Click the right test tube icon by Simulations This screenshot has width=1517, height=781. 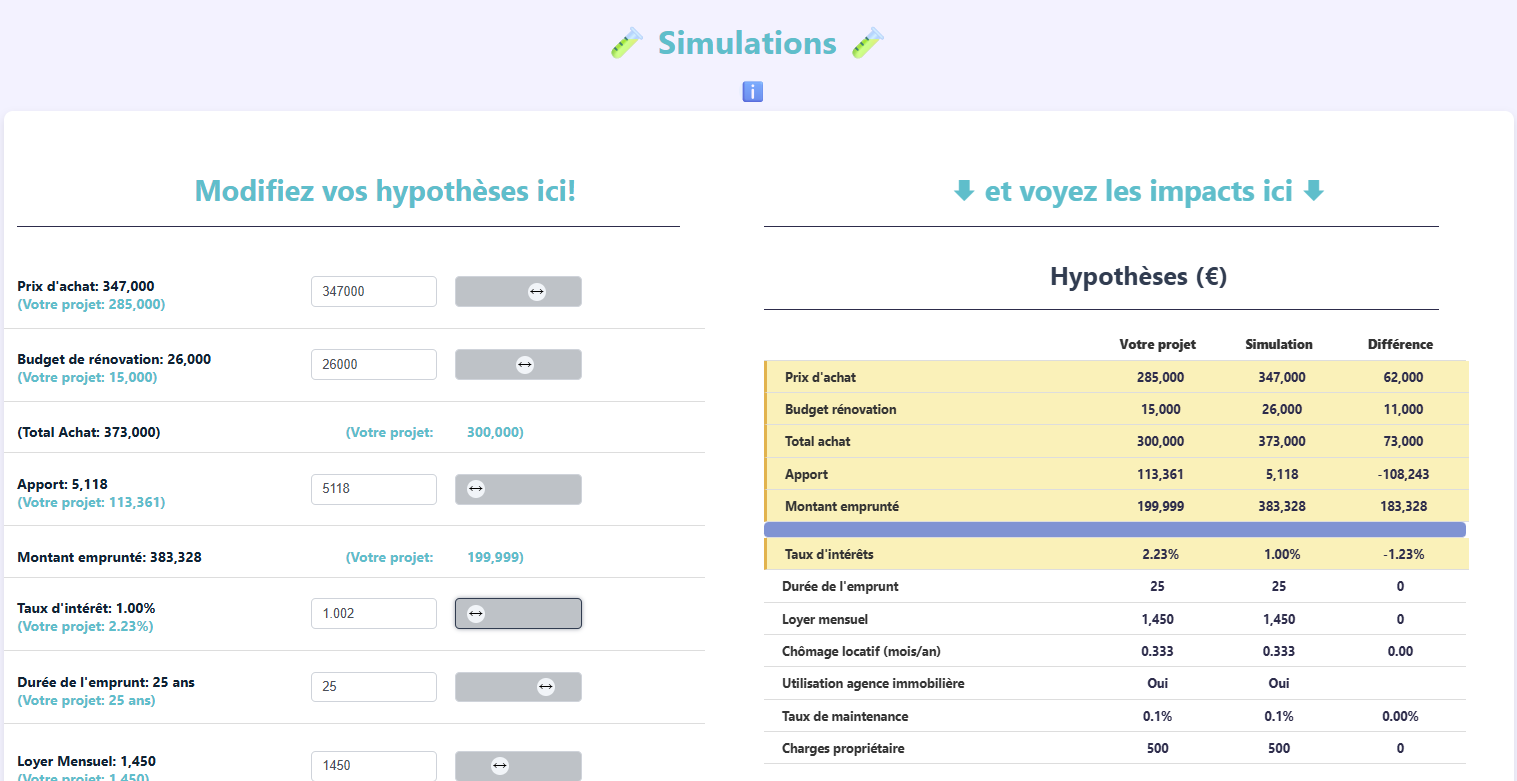pos(868,43)
